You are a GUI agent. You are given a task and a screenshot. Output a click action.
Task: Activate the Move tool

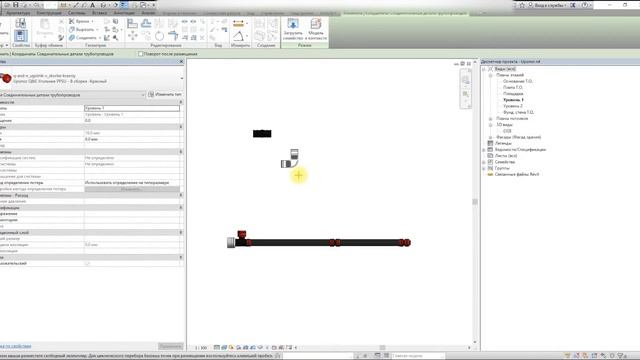(132, 36)
